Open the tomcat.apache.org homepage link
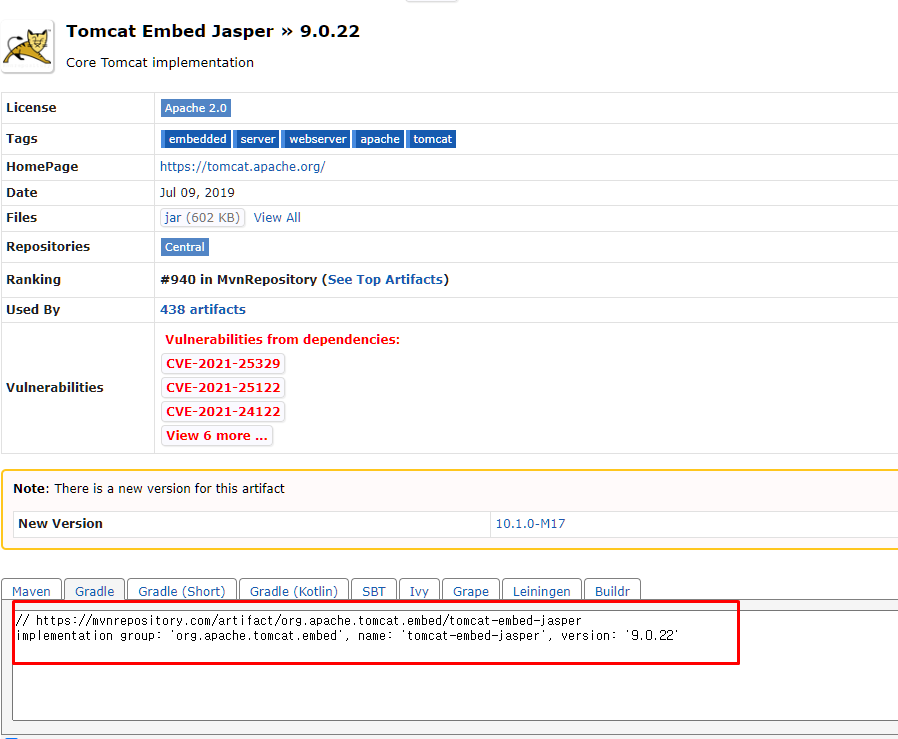 click(x=243, y=167)
